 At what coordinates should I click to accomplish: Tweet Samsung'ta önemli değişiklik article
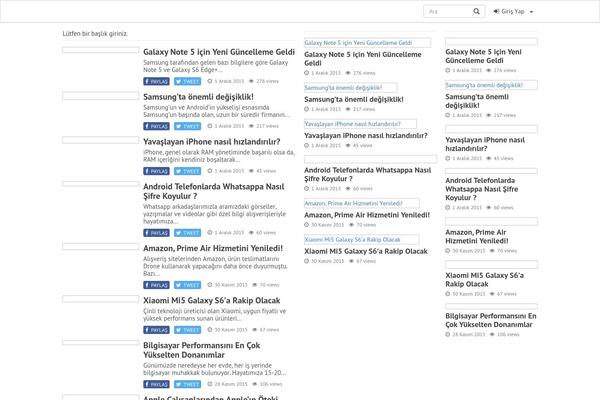188,126
